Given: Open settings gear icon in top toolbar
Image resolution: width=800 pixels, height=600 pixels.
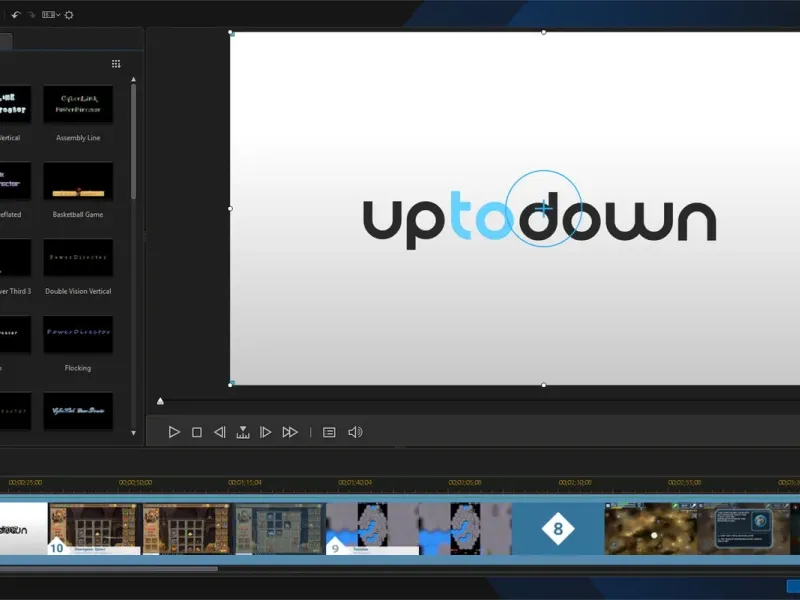Looking at the screenshot, I should pyautogui.click(x=69, y=15).
